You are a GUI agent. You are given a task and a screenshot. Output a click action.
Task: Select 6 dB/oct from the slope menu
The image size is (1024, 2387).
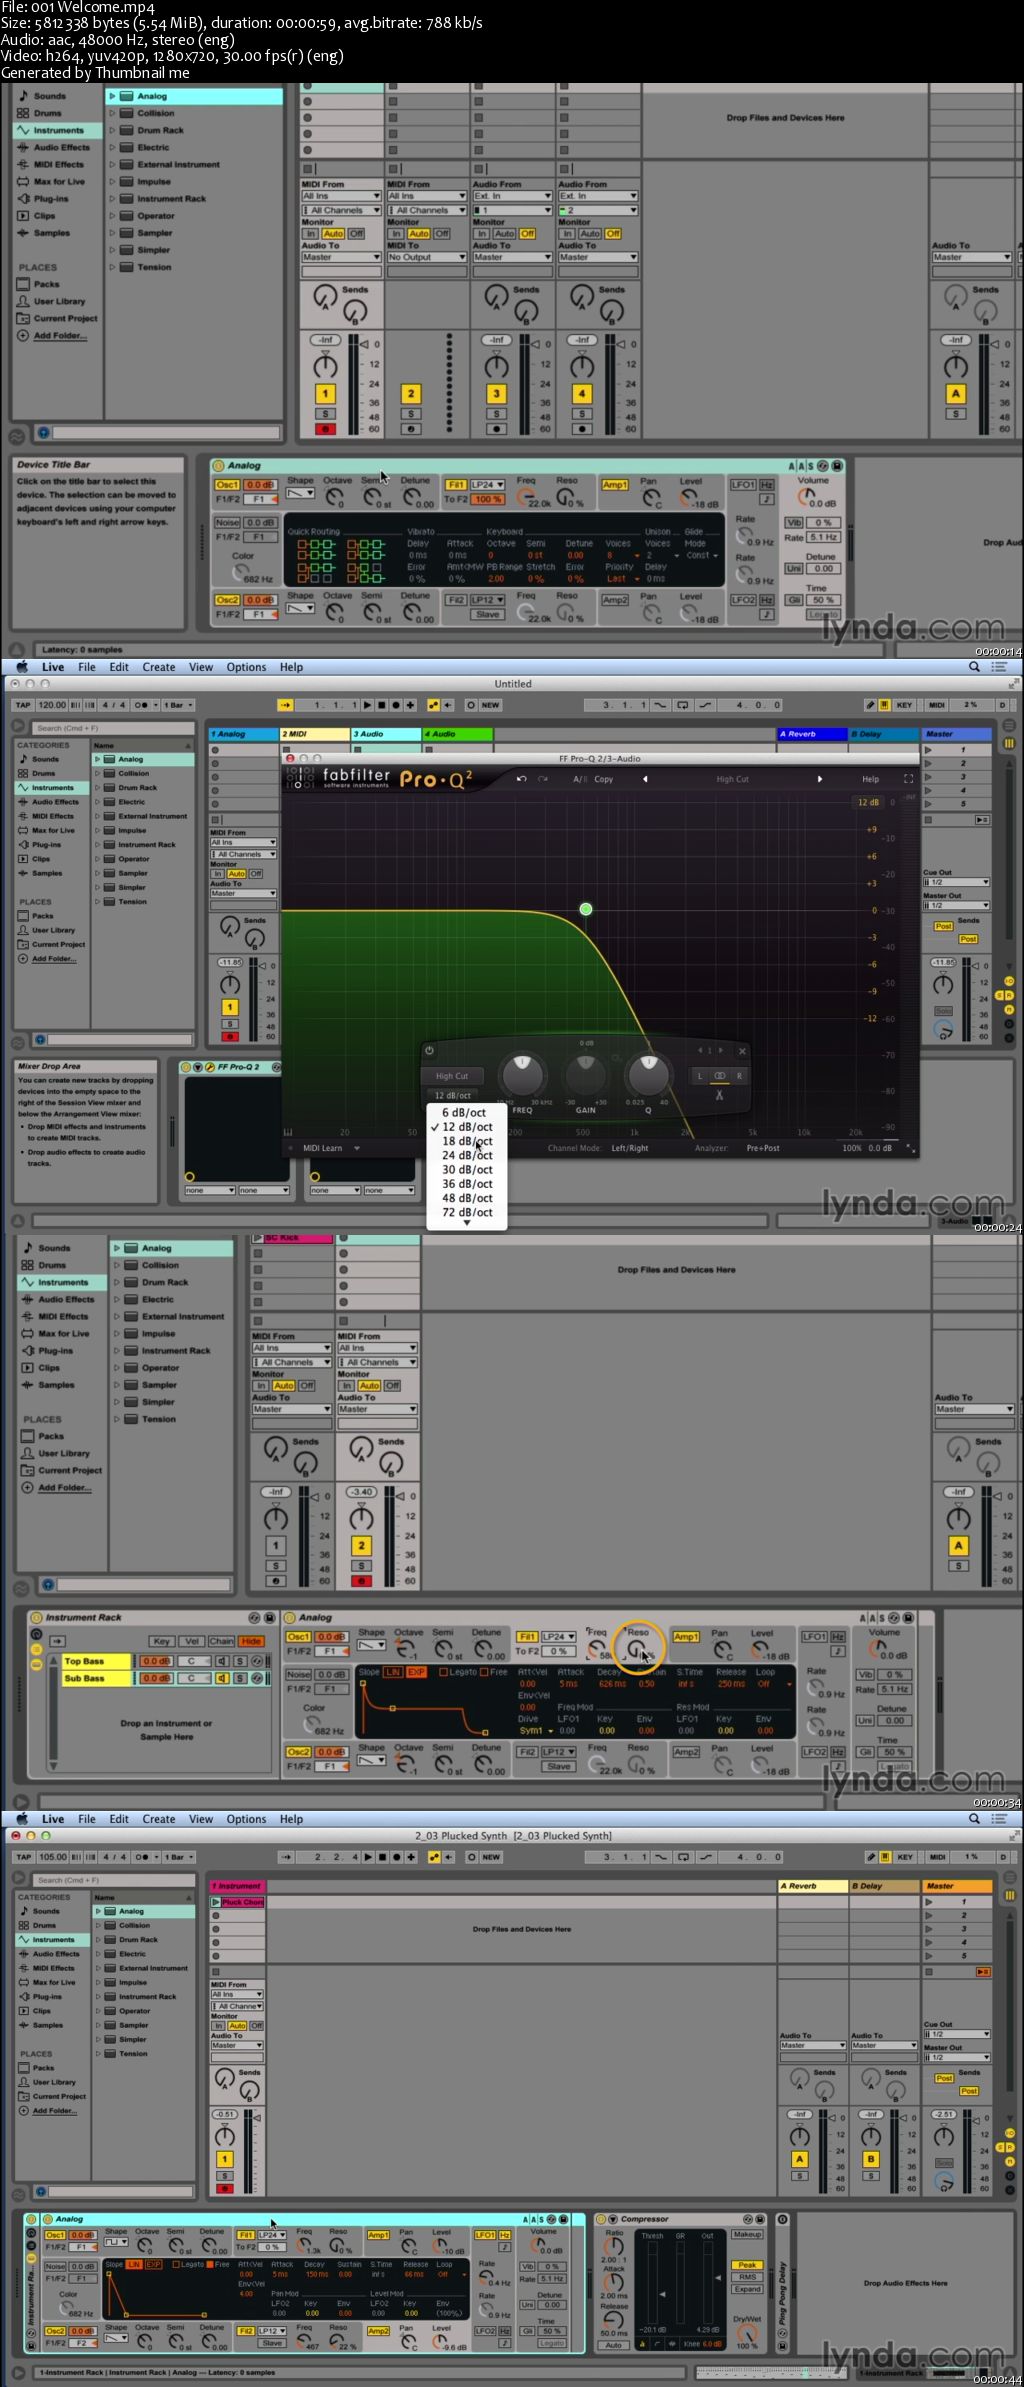(x=464, y=1112)
